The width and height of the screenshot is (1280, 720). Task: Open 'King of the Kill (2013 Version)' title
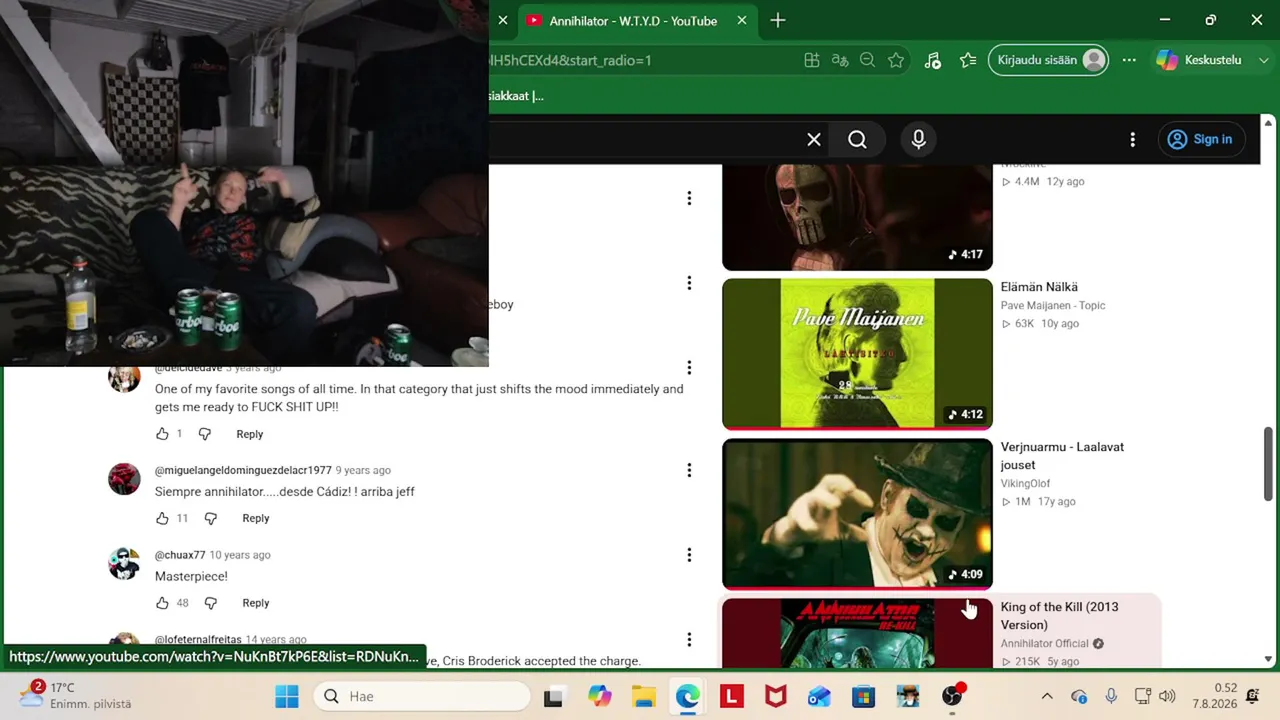tap(1060, 616)
